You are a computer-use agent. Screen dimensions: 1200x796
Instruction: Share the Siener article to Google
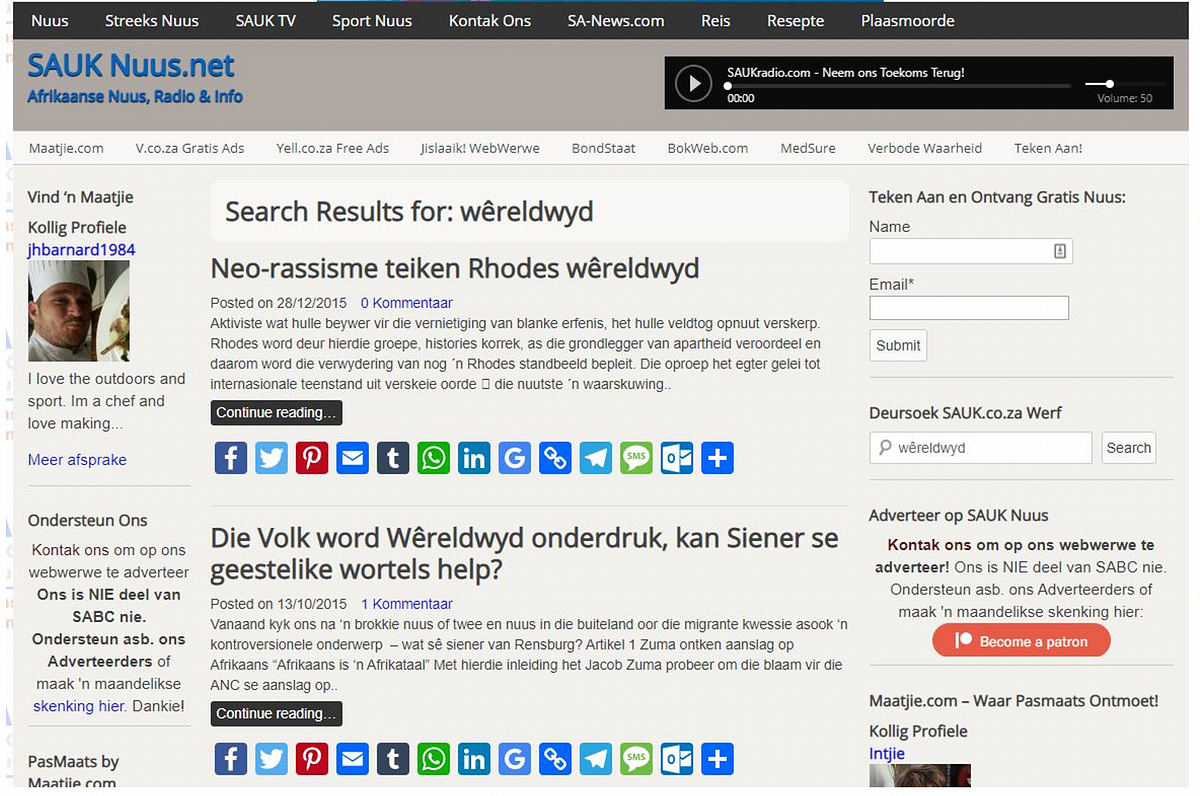tap(515, 759)
